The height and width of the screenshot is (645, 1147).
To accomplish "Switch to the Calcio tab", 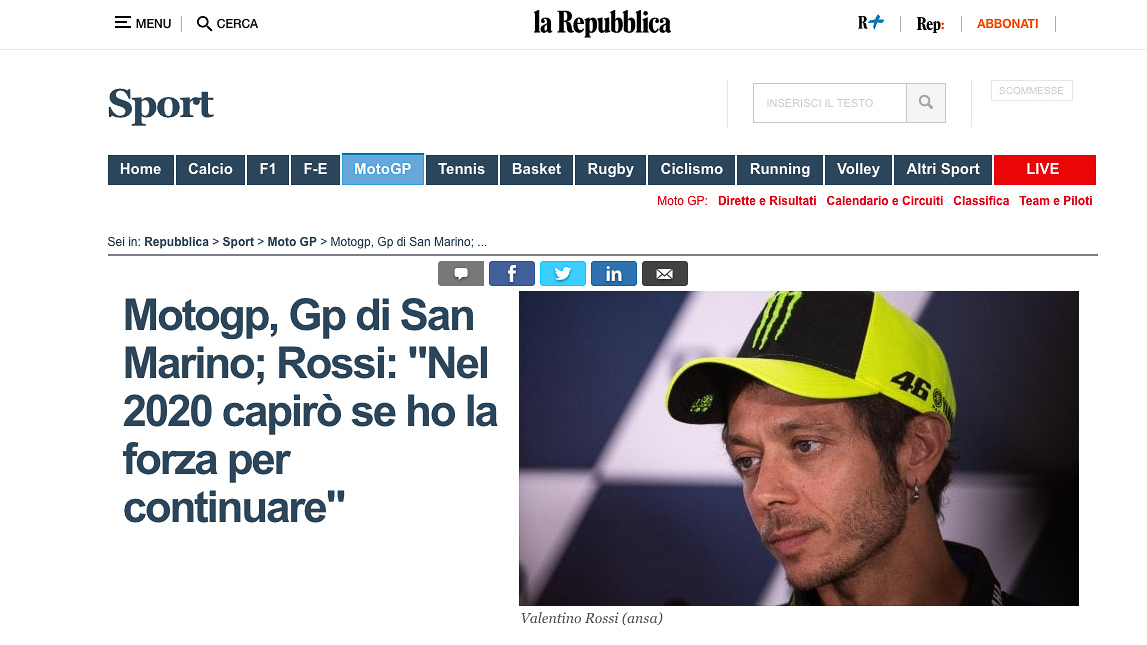I will (210, 170).
